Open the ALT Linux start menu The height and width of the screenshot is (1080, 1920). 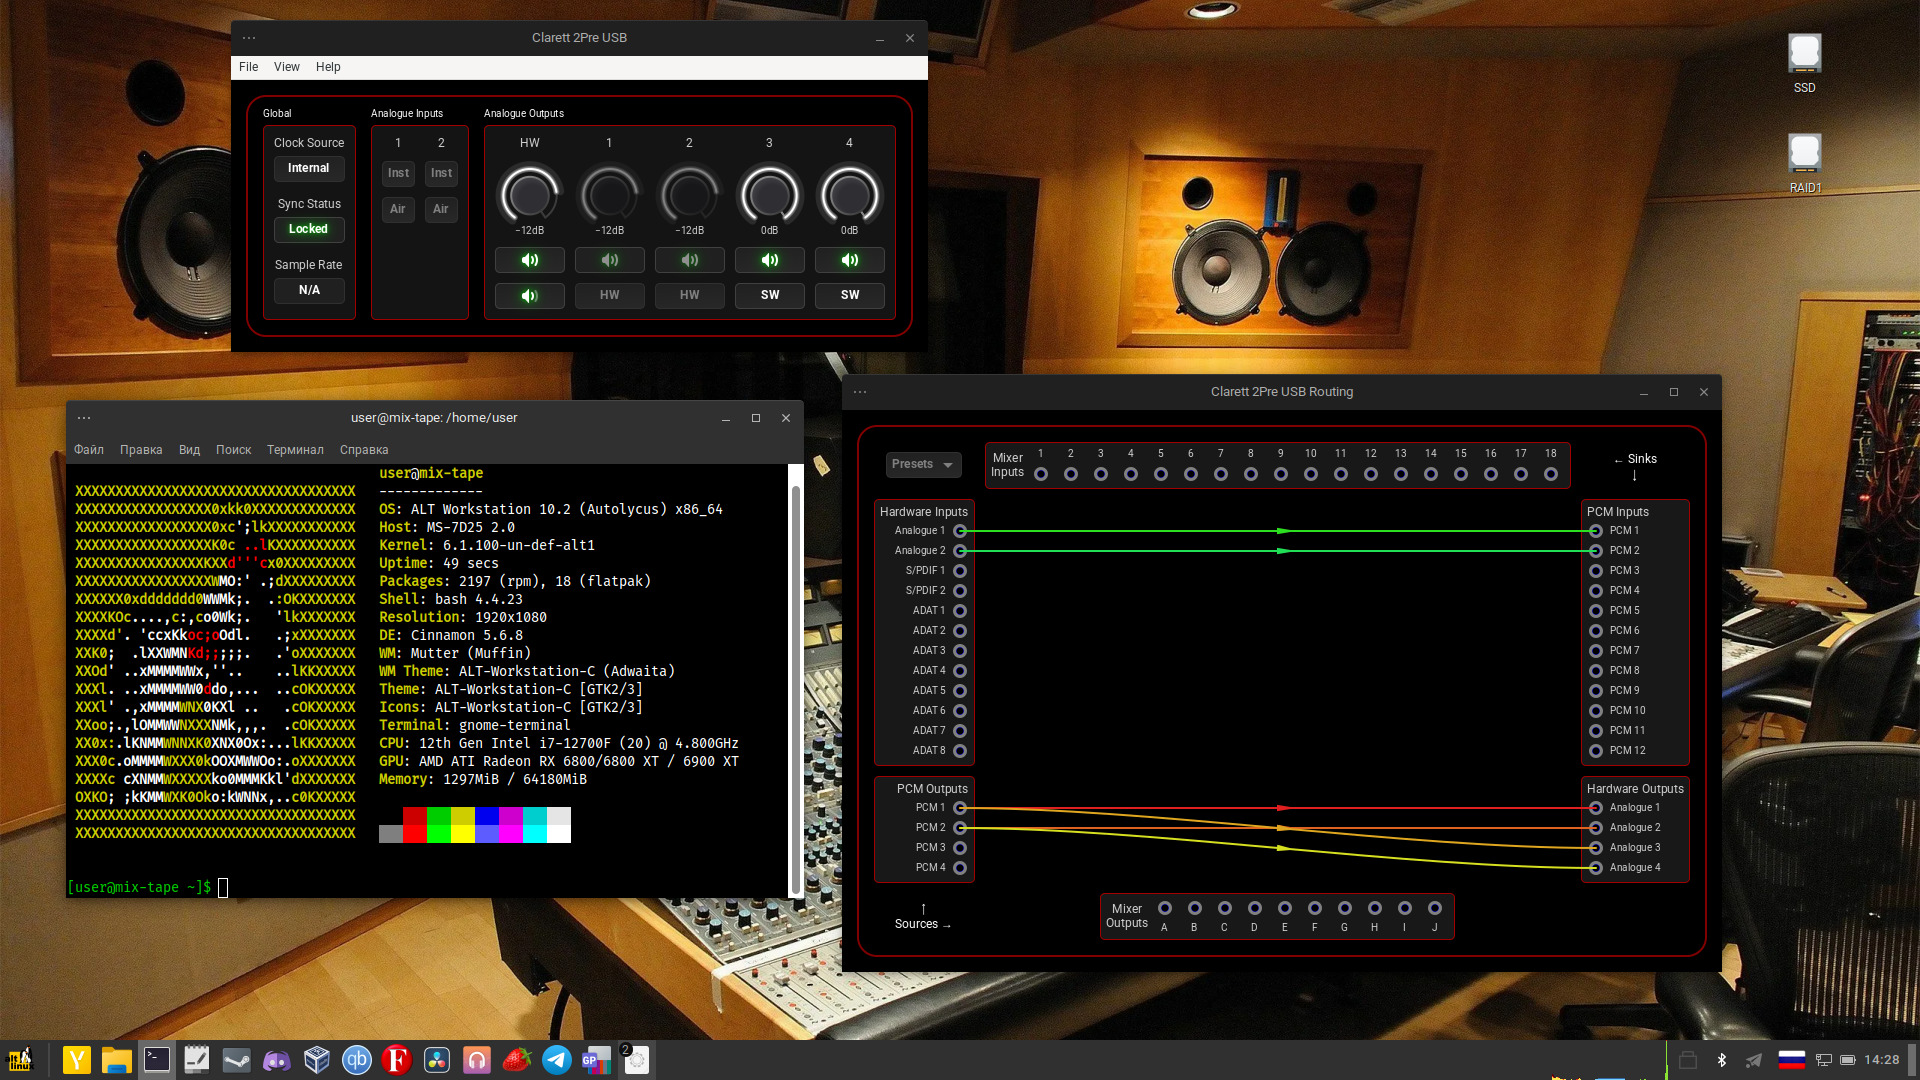(21, 1059)
